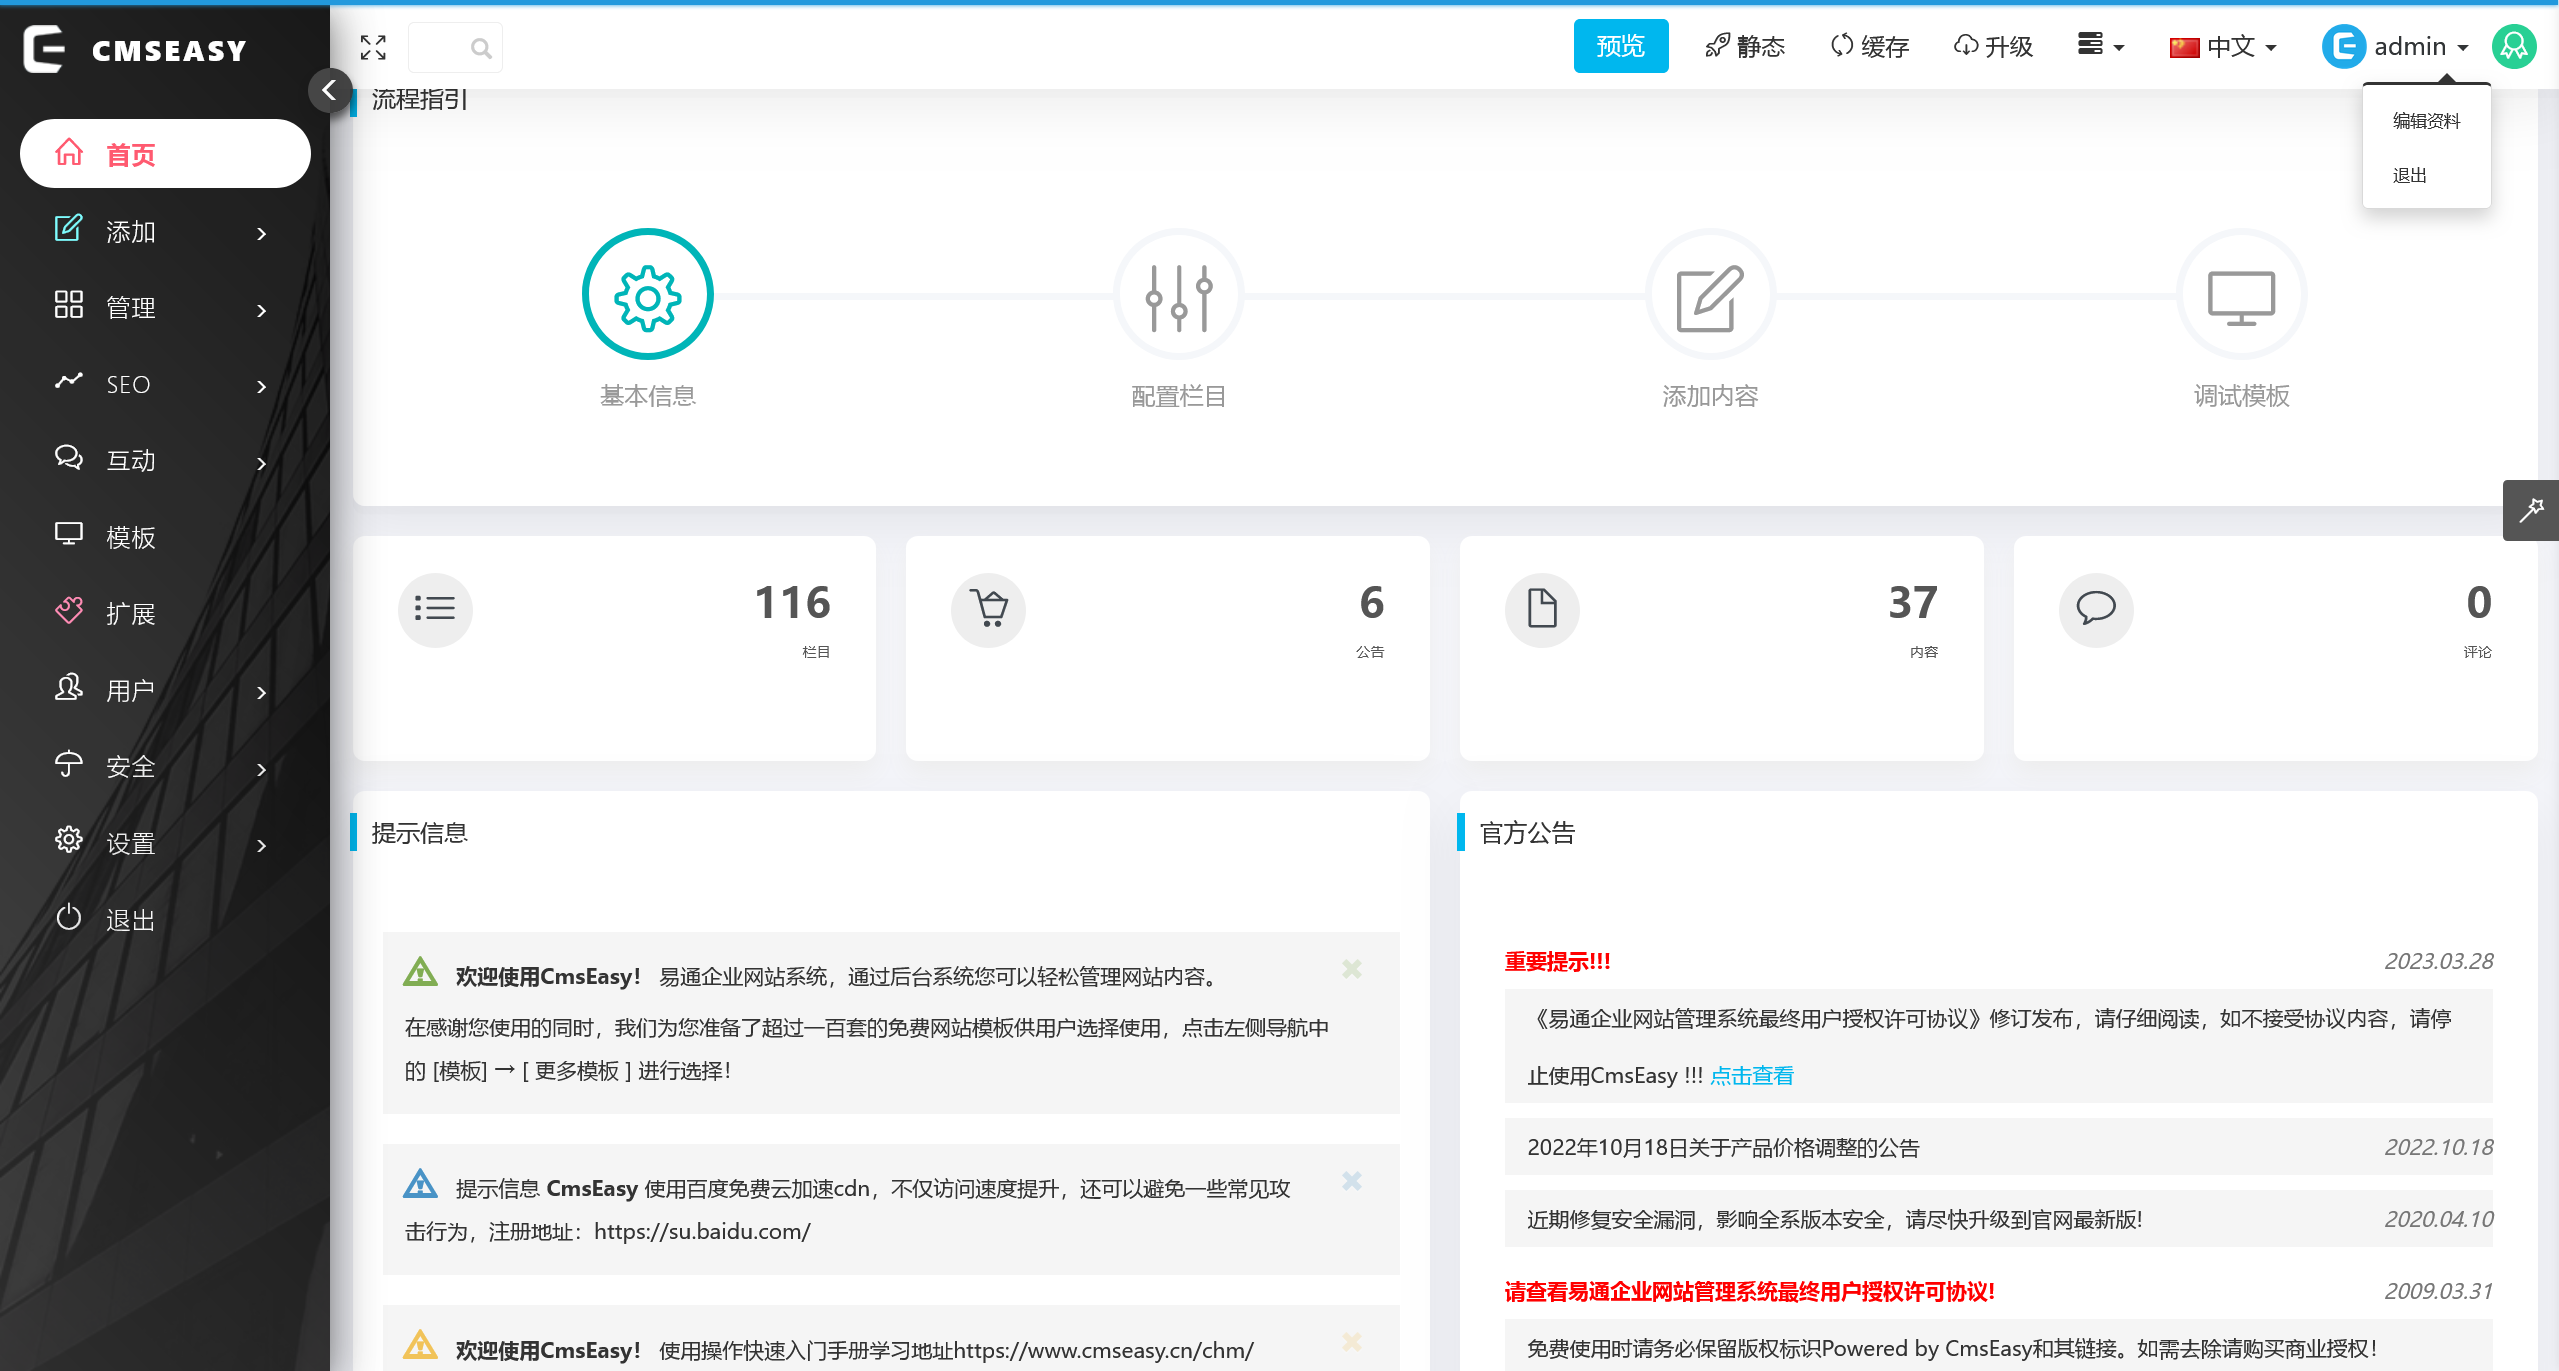The height and width of the screenshot is (1371, 2559).
Task: Expand the 互动 sidebar menu
Action: 165,461
